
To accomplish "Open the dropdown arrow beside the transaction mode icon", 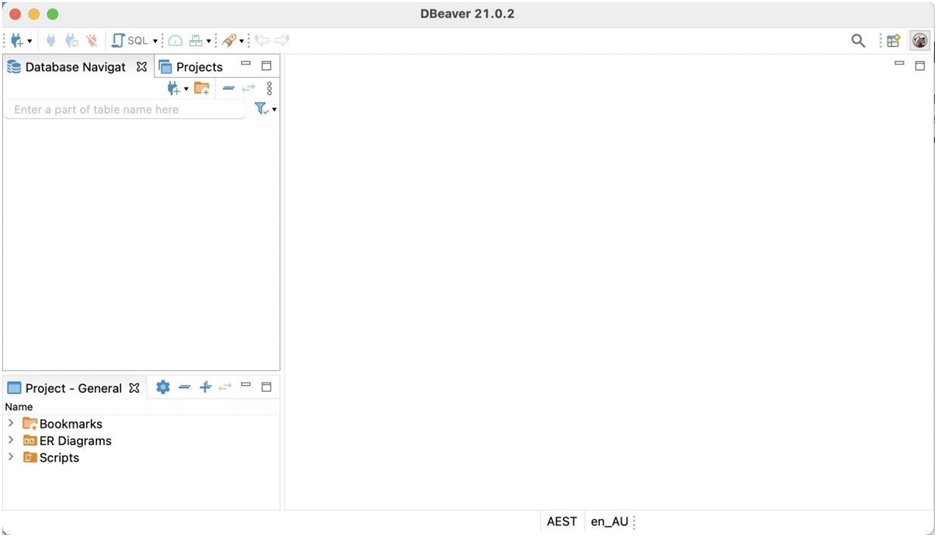I will (209, 41).
